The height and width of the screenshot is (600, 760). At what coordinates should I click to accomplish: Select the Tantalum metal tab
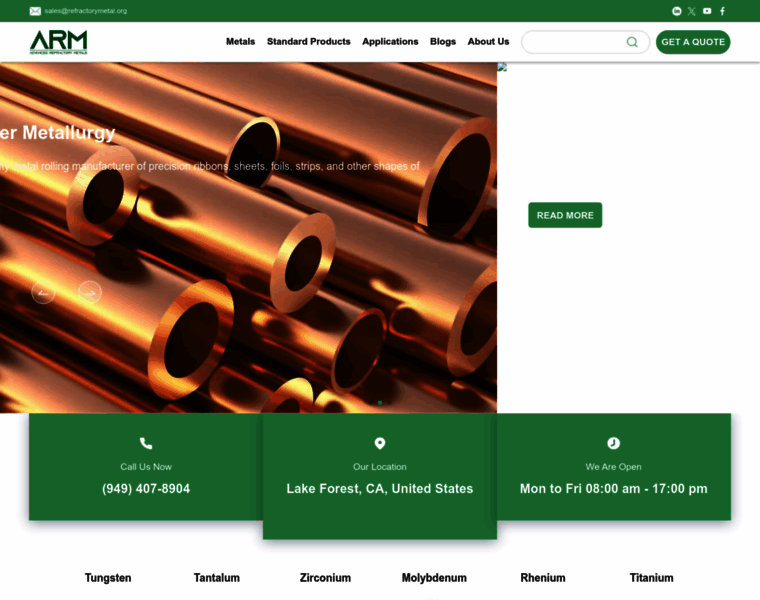tap(217, 578)
